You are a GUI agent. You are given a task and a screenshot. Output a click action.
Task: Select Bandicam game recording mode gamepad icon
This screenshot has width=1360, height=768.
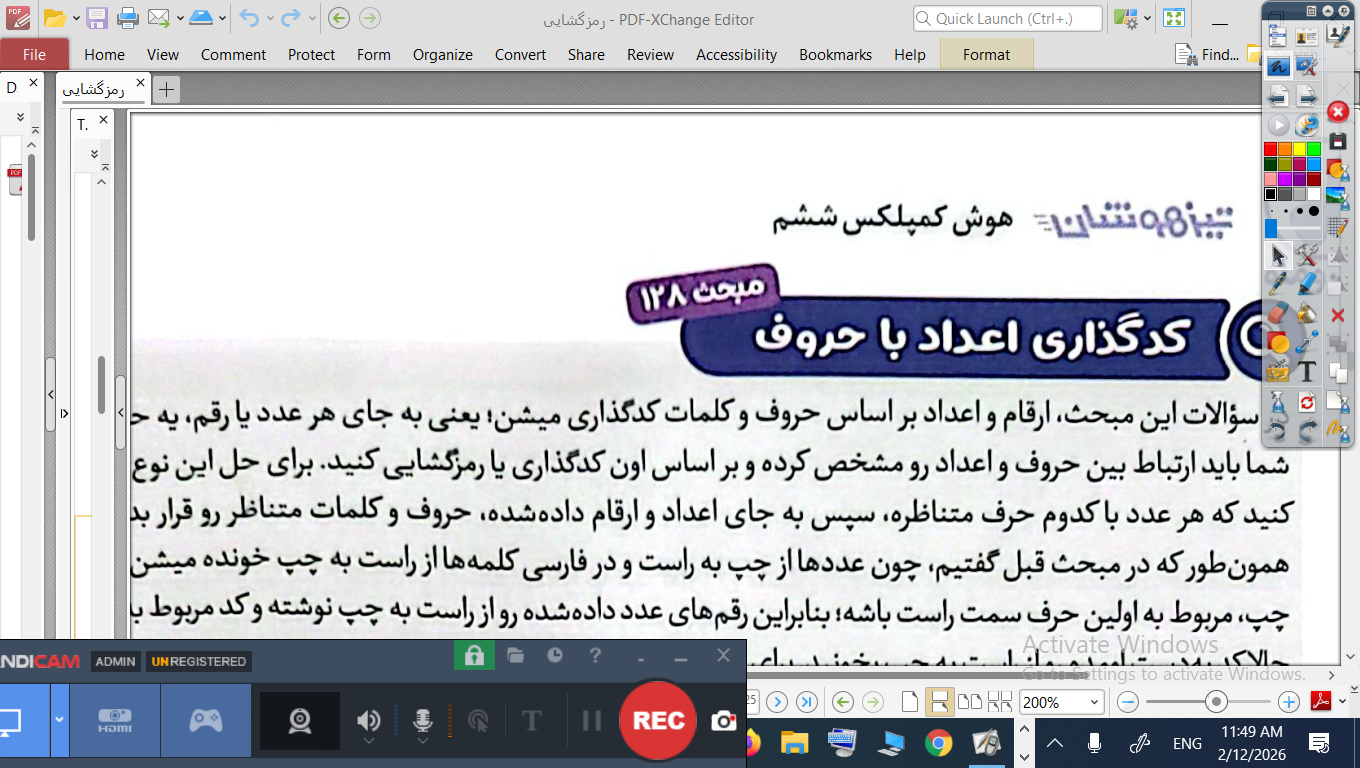pyautogui.click(x=206, y=720)
